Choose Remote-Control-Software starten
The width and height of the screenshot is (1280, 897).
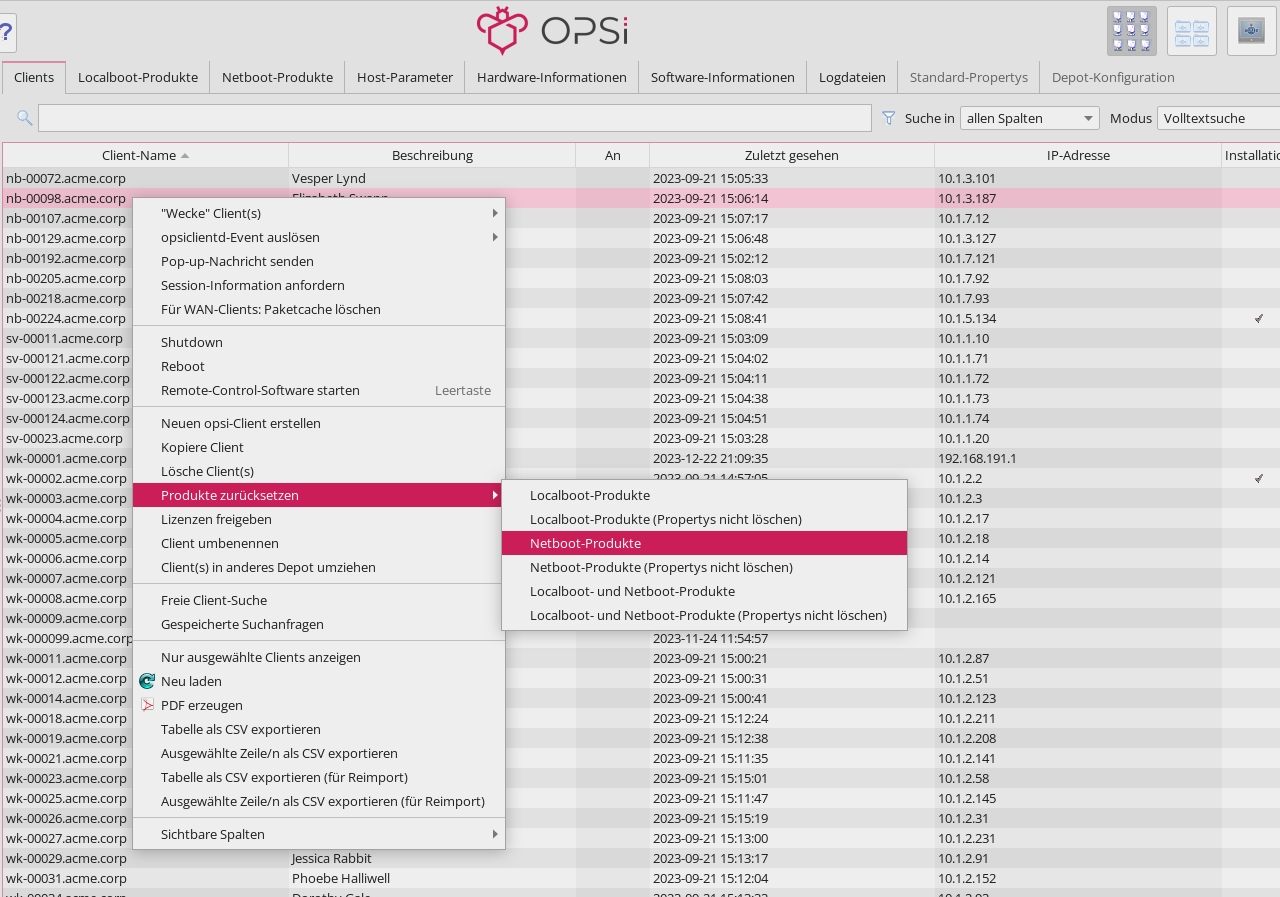coord(319,390)
